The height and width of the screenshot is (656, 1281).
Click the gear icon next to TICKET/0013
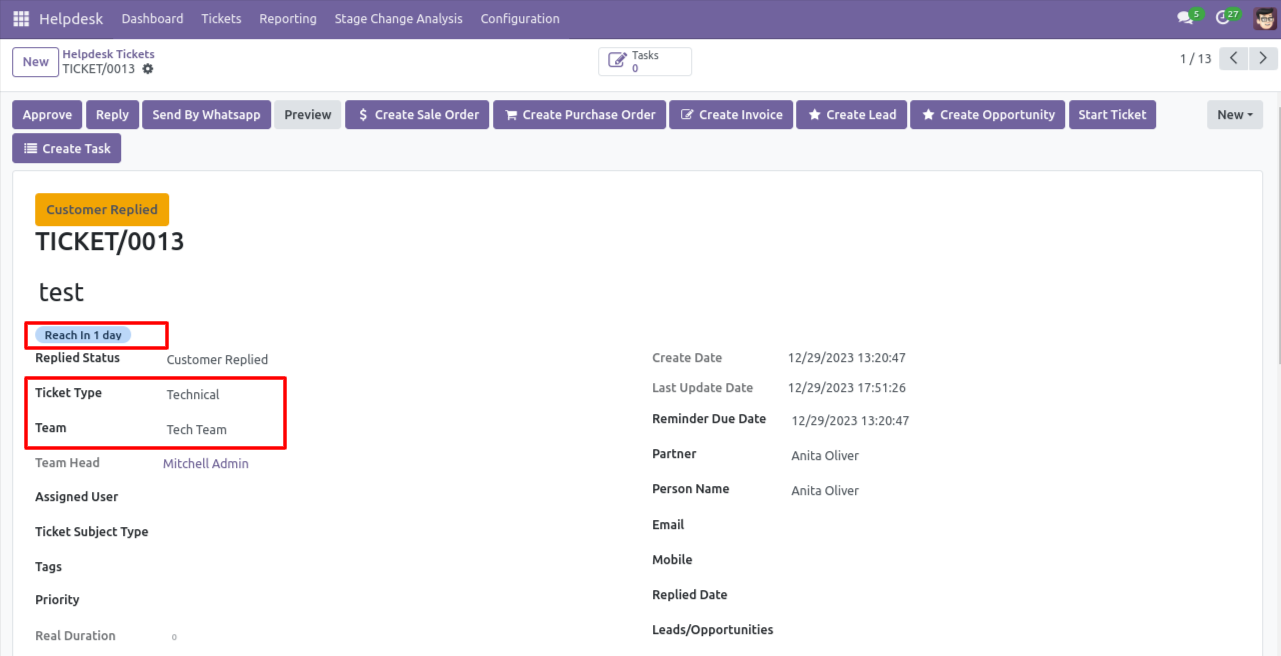point(148,69)
